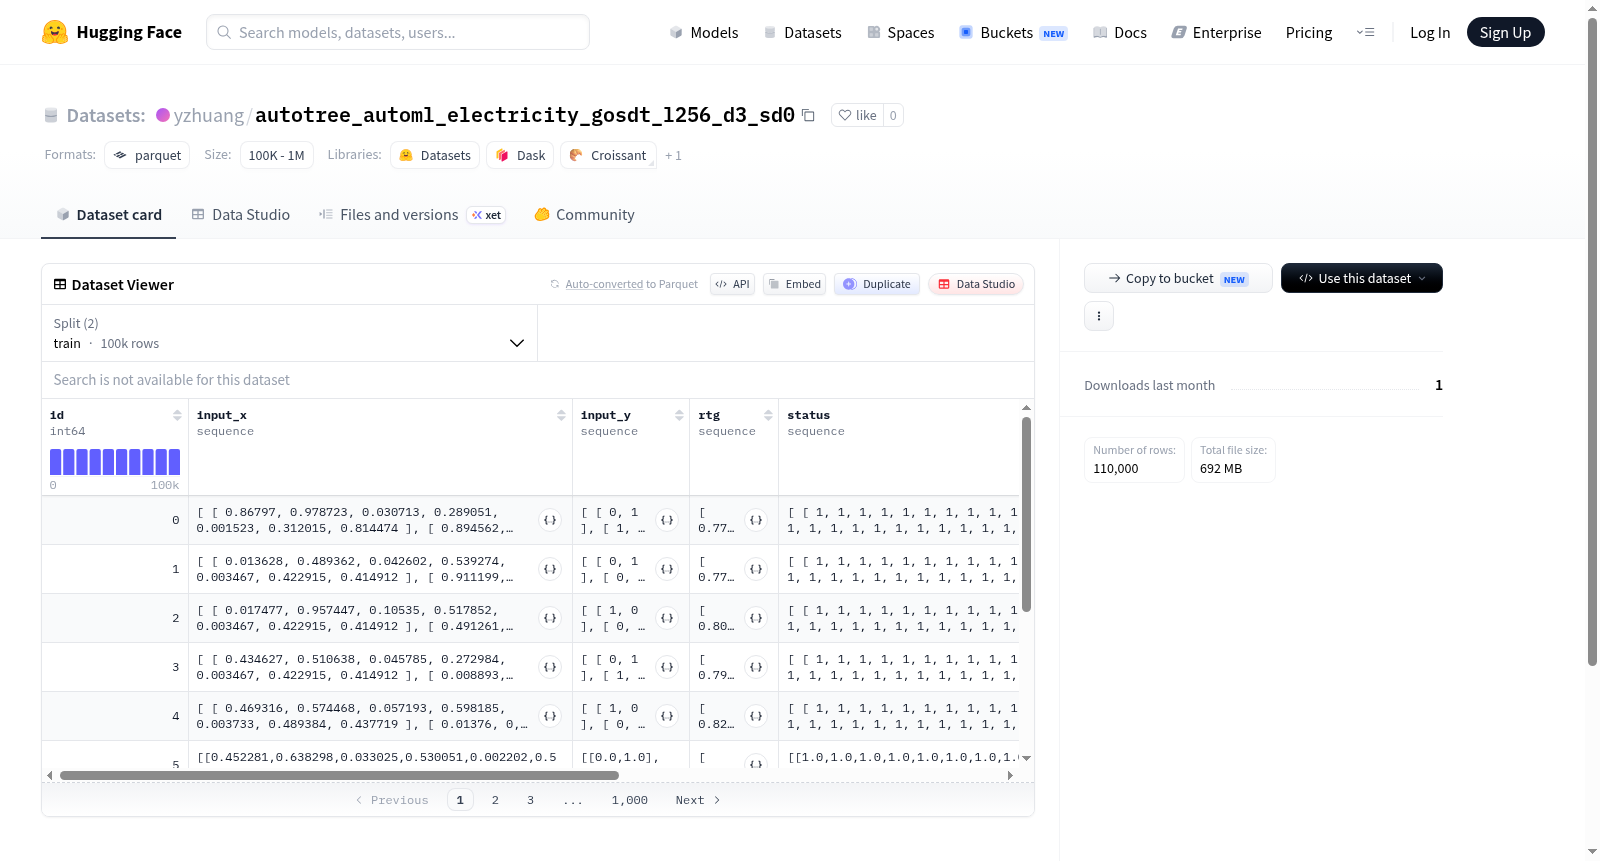Sort by the input_x column

[x=561, y=415]
